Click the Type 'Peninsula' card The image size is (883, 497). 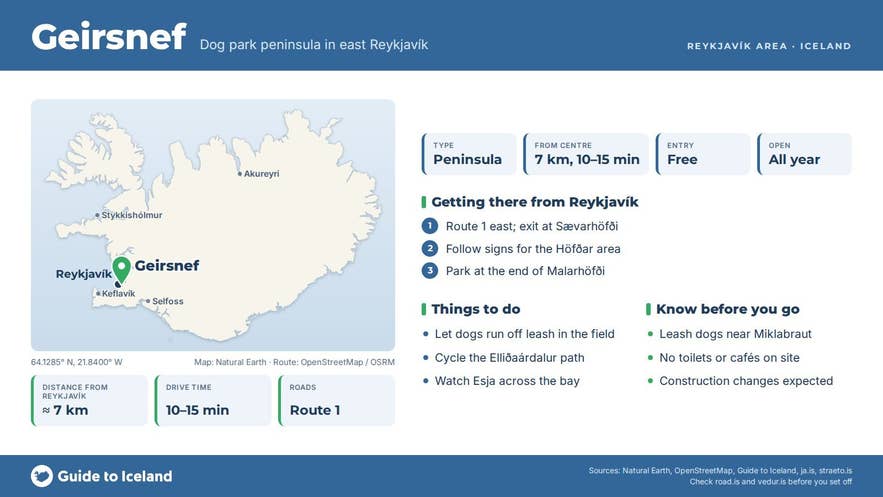point(469,154)
